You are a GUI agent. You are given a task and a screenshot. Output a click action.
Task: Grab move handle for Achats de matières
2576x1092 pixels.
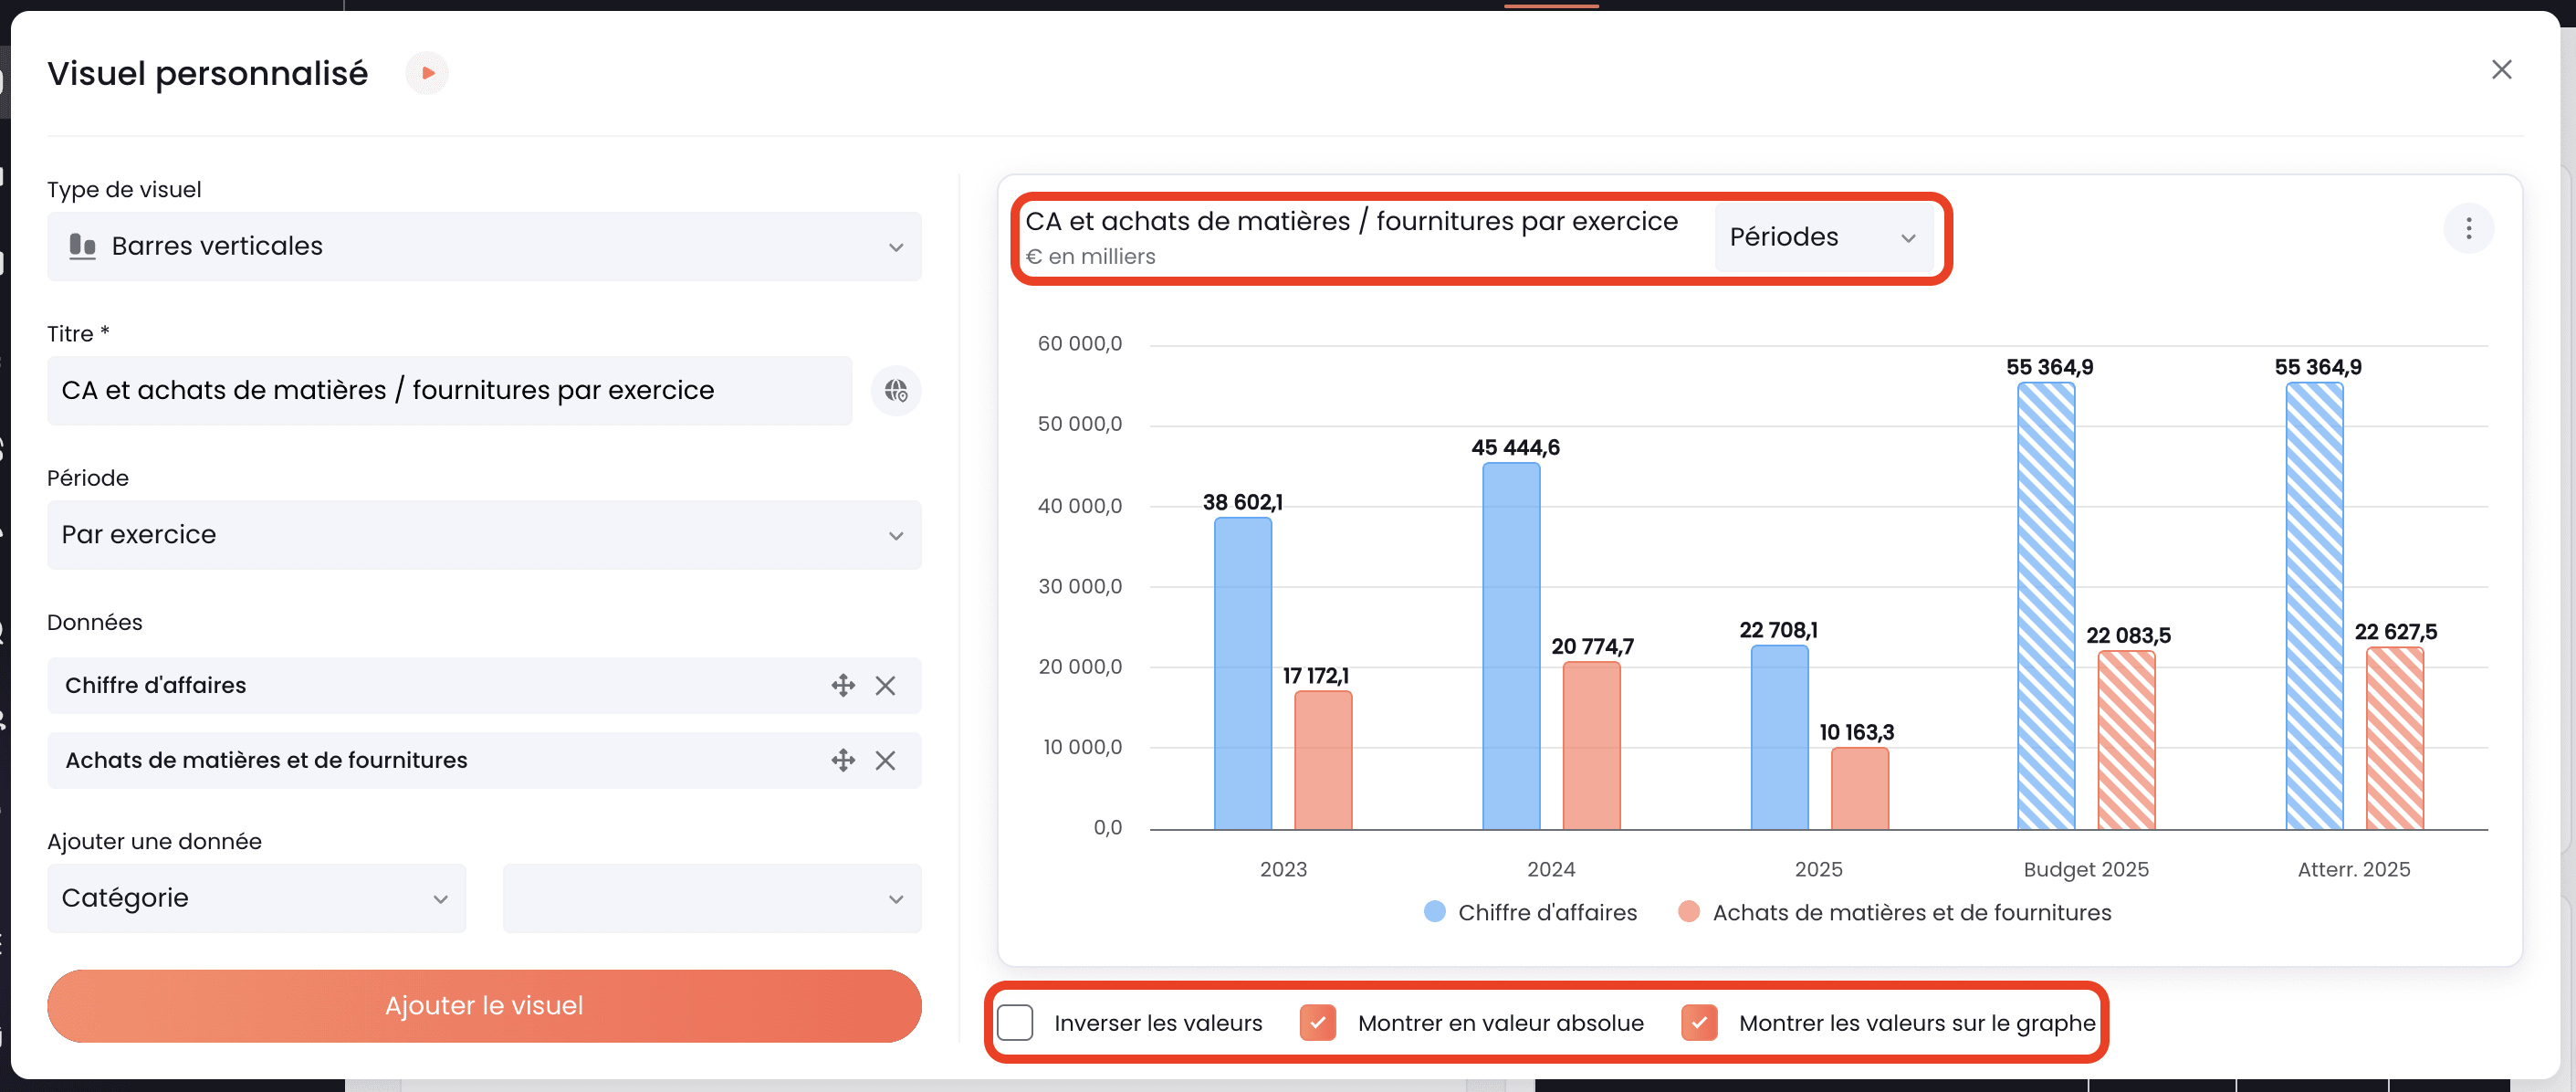tap(842, 760)
